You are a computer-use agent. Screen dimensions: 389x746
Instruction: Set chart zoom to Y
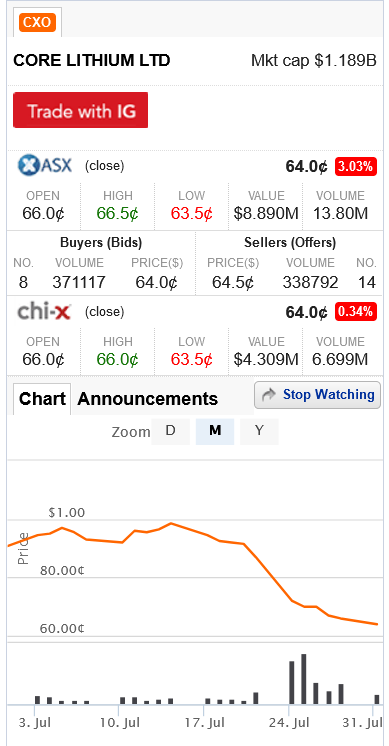(259, 431)
